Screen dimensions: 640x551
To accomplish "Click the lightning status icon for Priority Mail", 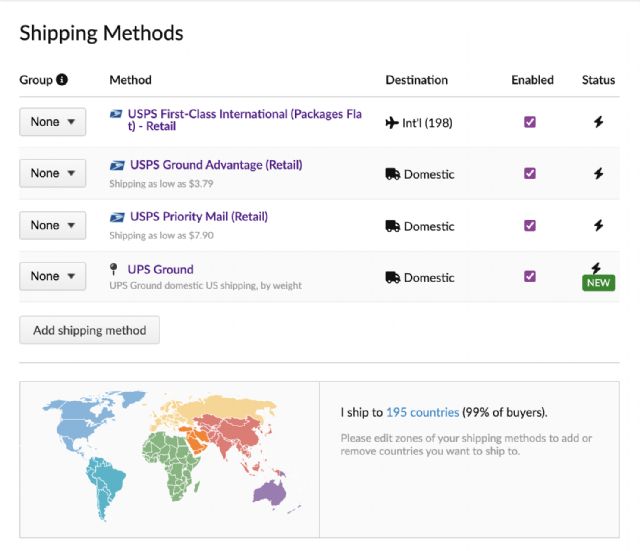I will 598,225.
